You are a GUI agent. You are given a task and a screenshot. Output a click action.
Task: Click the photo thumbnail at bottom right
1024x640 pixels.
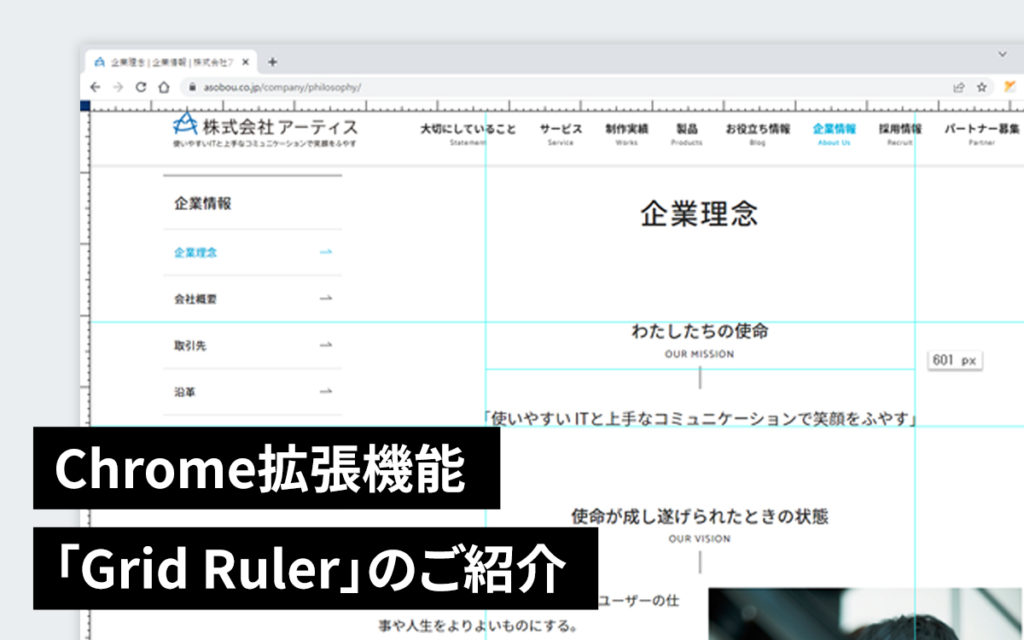tap(866, 614)
